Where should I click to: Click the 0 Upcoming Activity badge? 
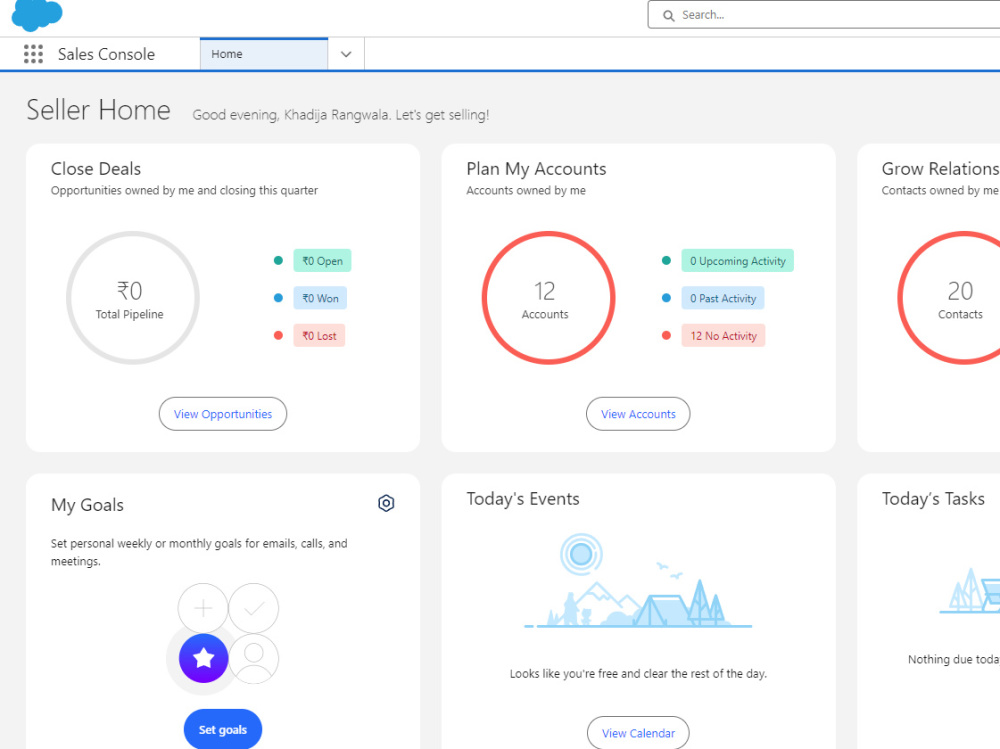click(737, 261)
